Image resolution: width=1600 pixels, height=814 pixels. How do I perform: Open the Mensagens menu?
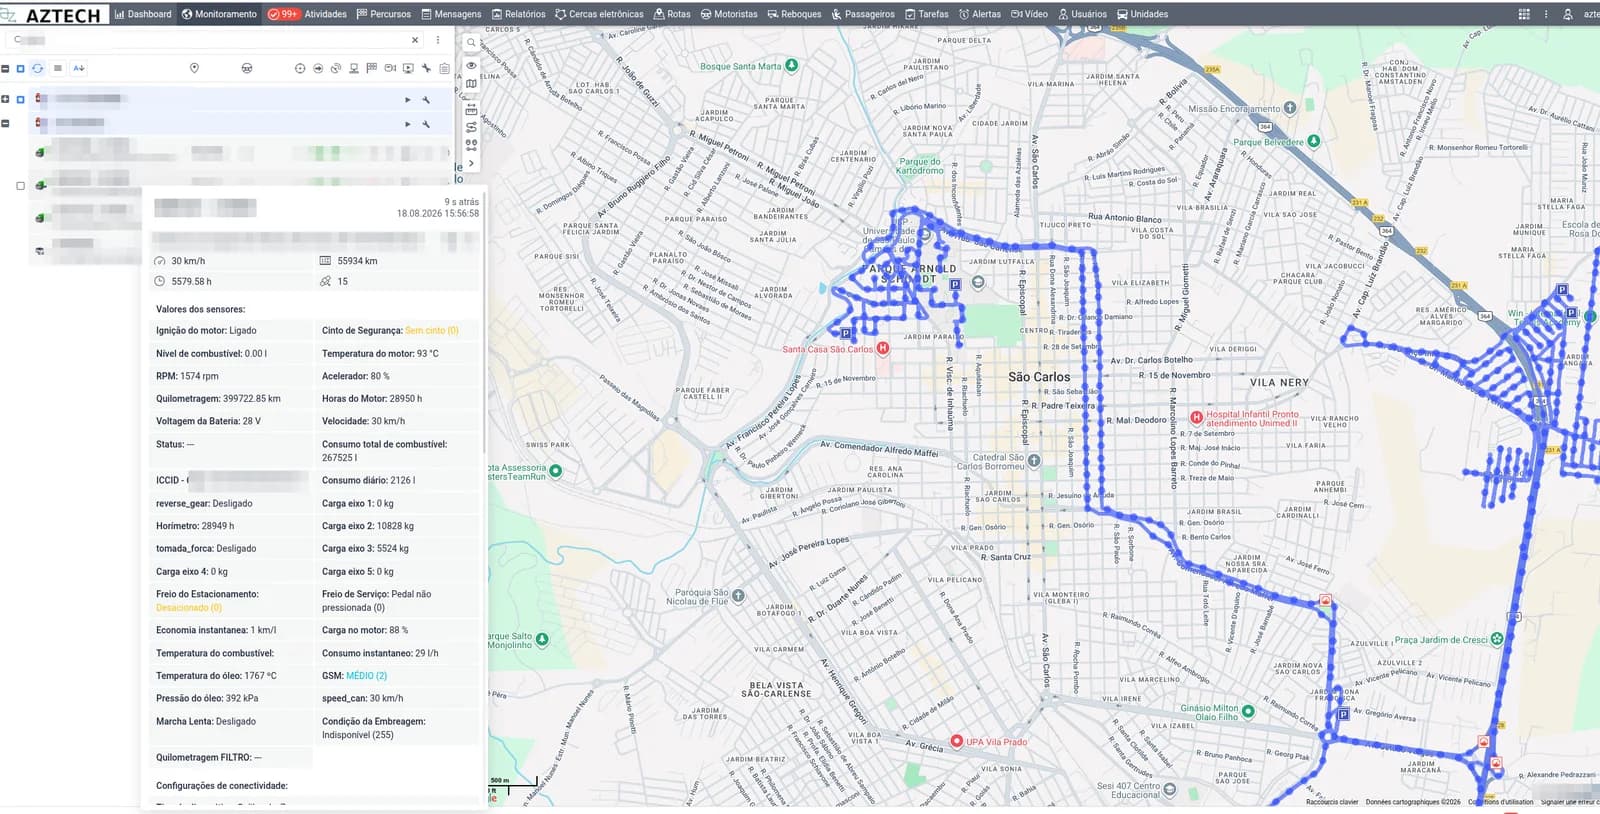451,14
